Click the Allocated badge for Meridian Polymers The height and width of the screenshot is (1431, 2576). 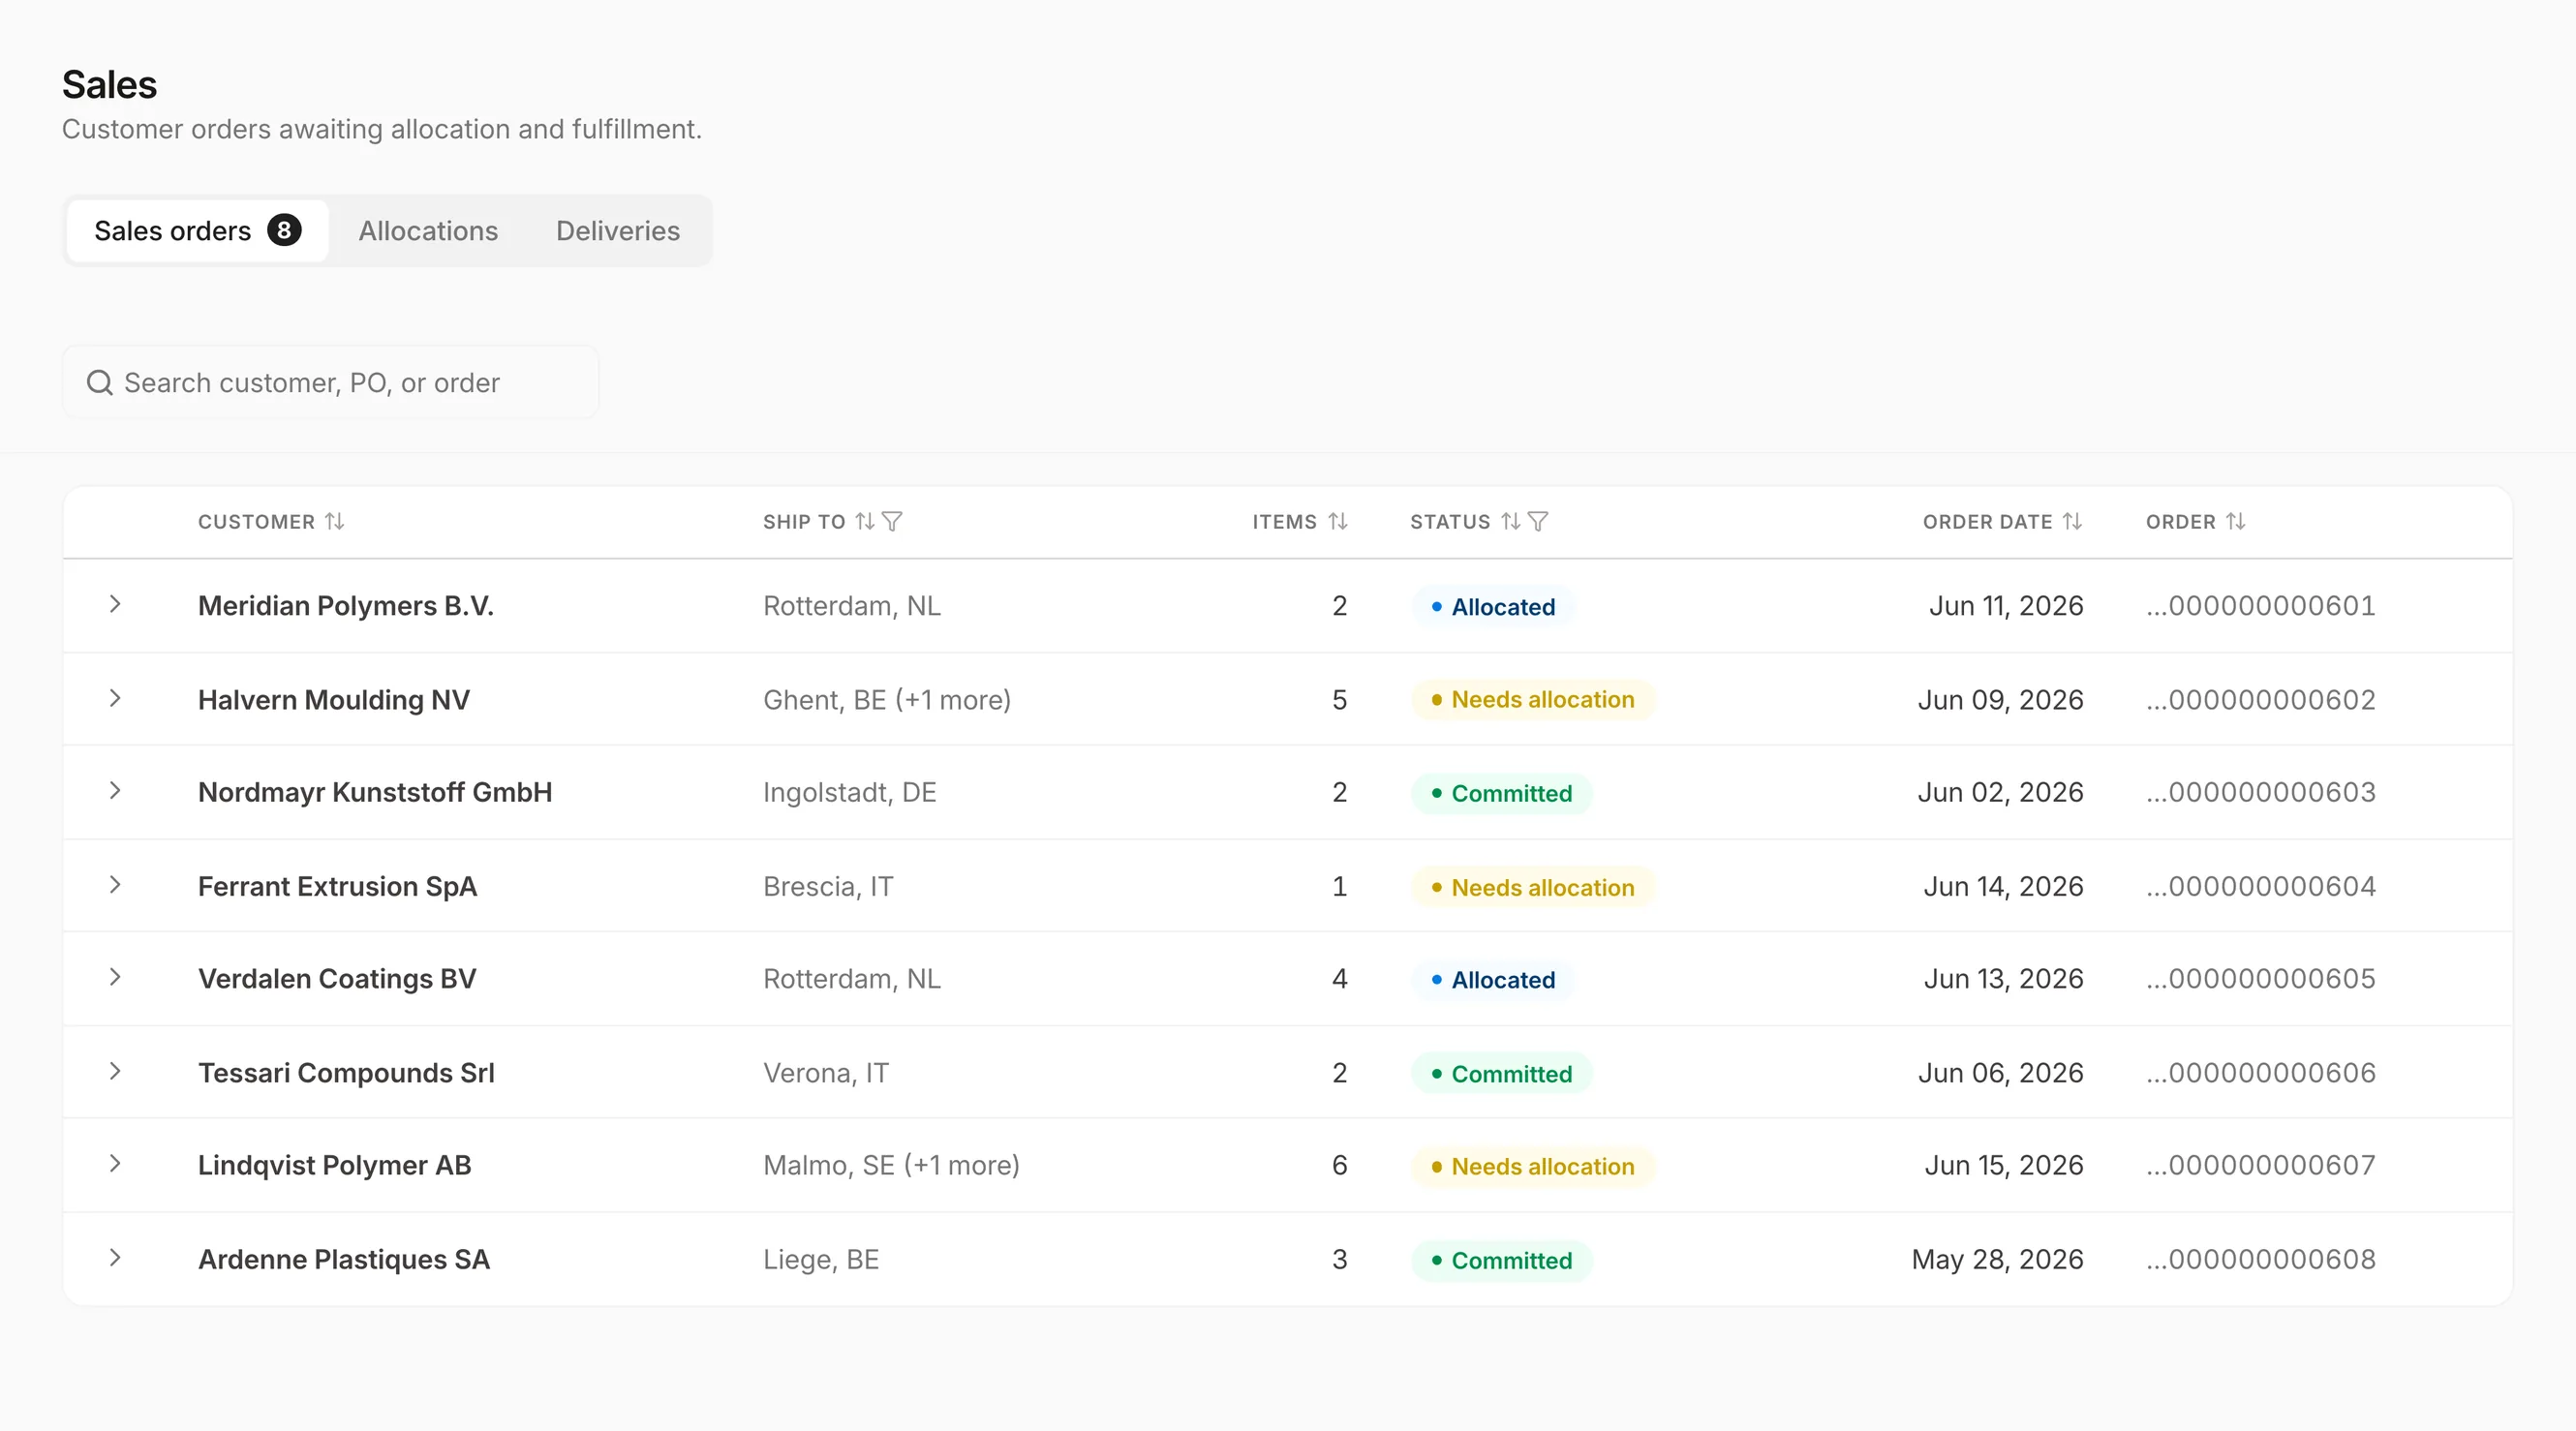click(x=1493, y=606)
